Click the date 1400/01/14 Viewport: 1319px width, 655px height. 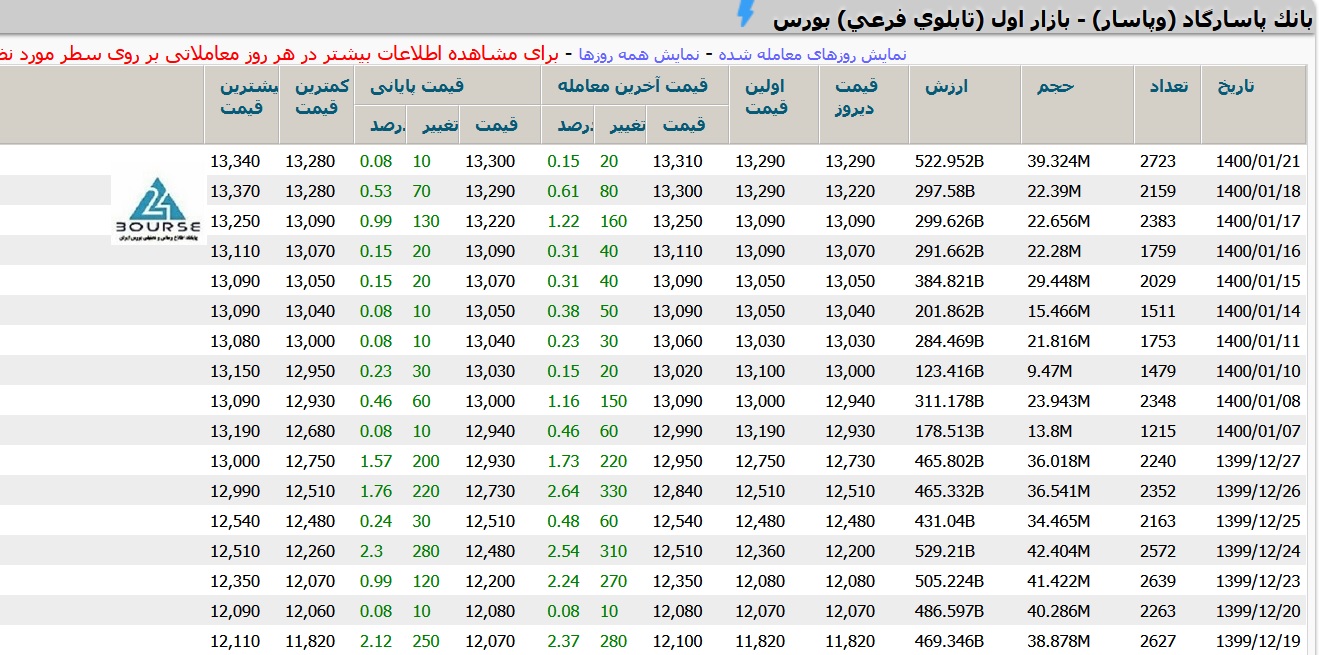(1258, 311)
